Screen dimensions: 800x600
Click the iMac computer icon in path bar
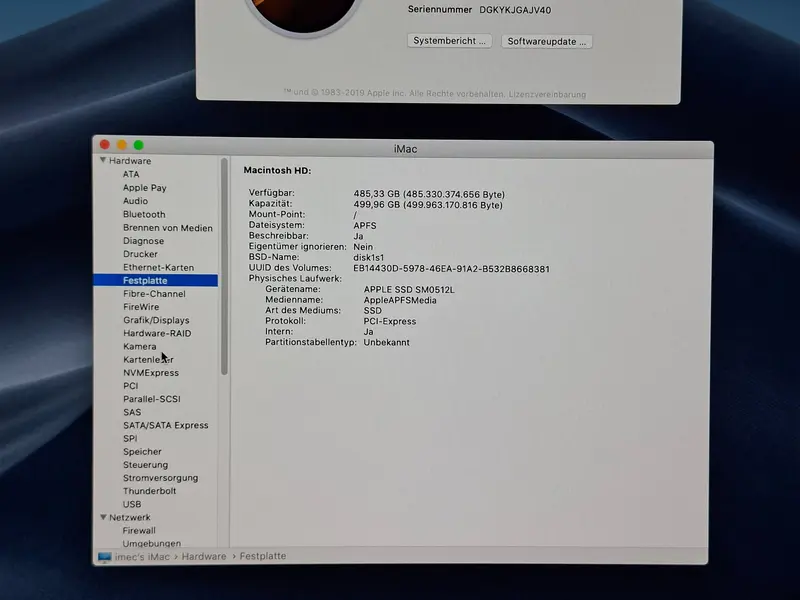click(x=105, y=557)
